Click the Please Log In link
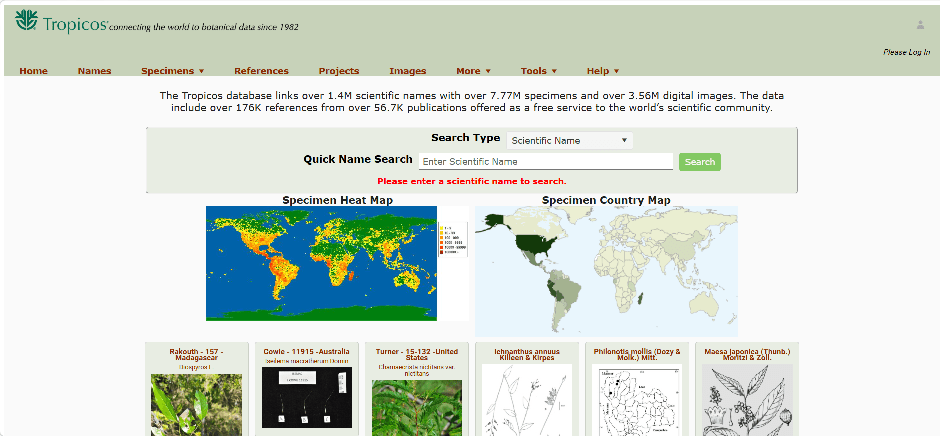This screenshot has height=436, width=940. [x=906, y=52]
